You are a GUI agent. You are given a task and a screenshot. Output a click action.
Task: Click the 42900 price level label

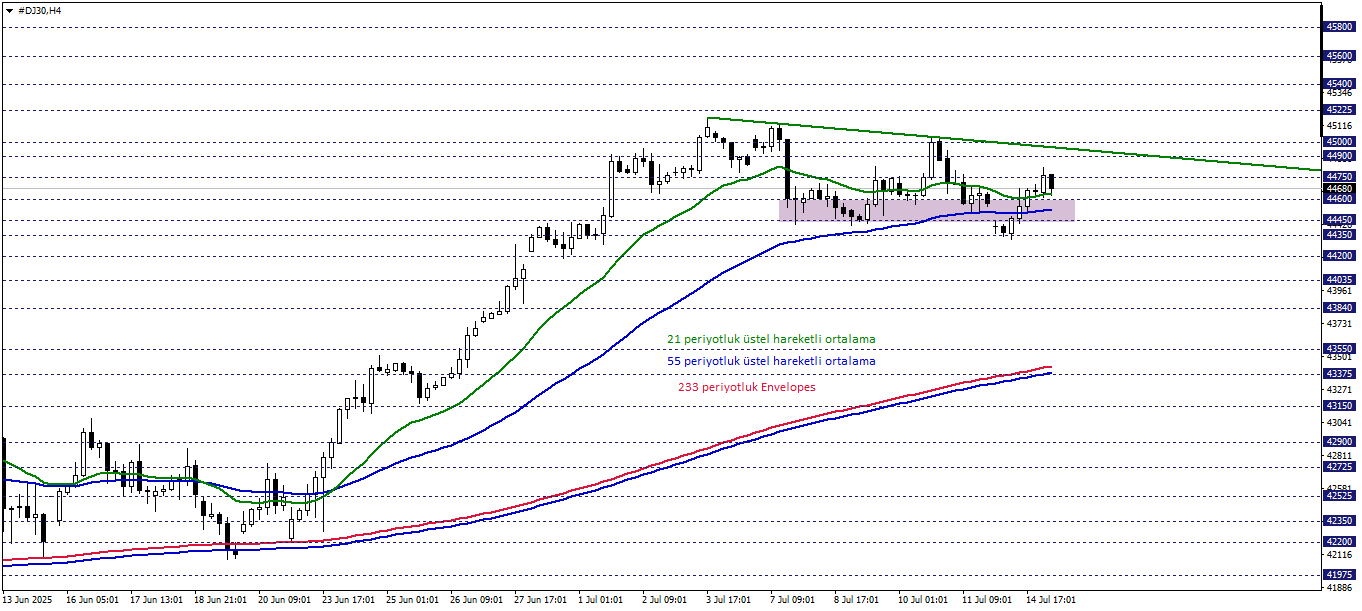click(1339, 442)
